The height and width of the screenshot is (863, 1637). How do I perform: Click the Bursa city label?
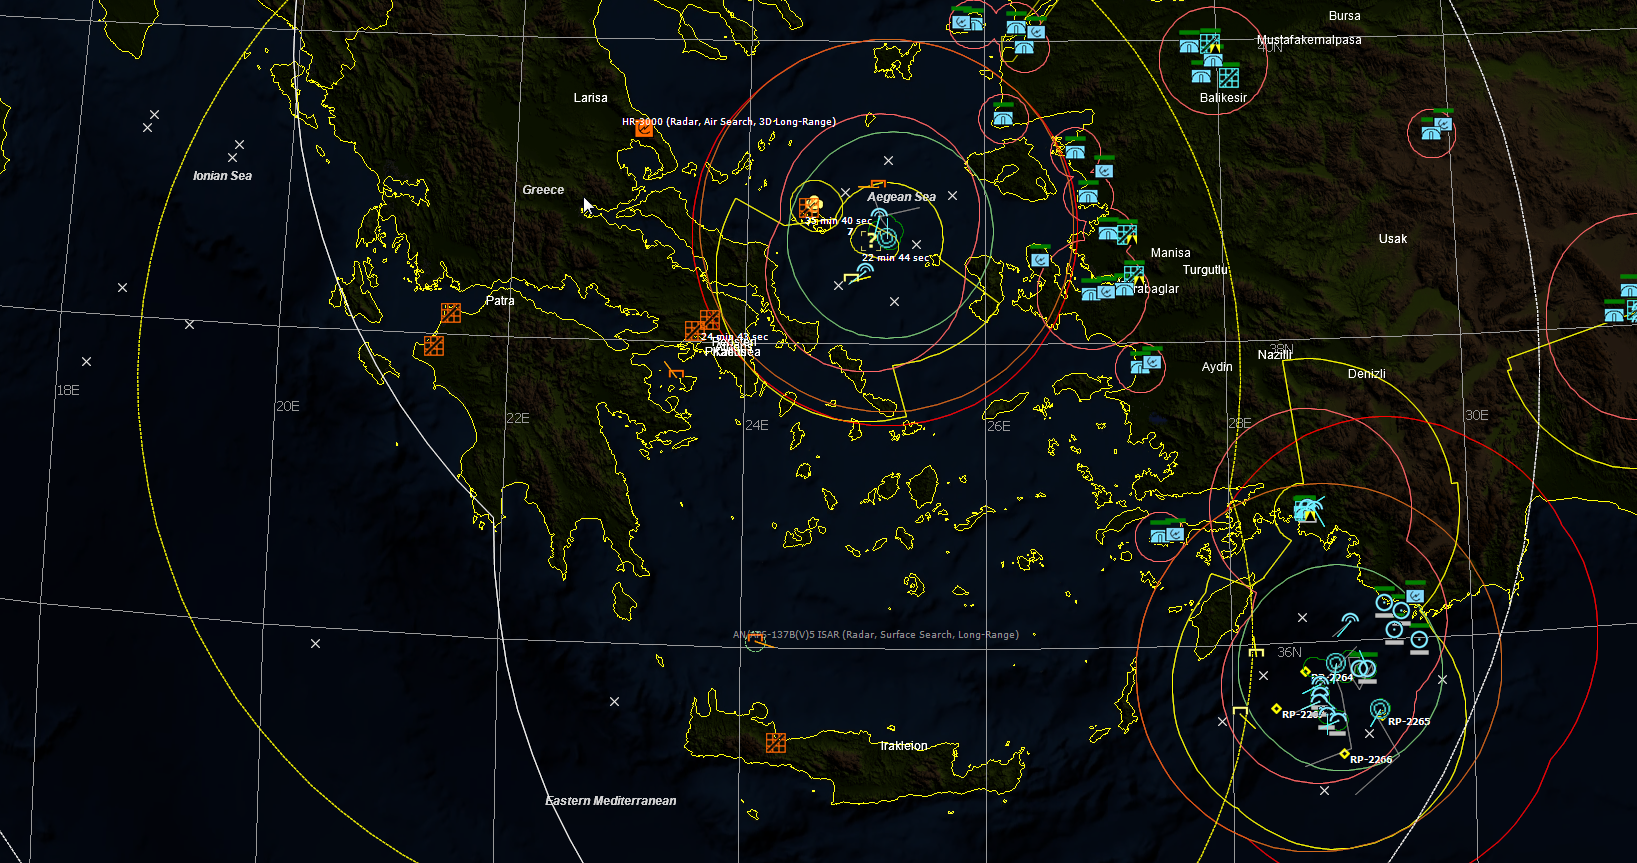pyautogui.click(x=1344, y=16)
